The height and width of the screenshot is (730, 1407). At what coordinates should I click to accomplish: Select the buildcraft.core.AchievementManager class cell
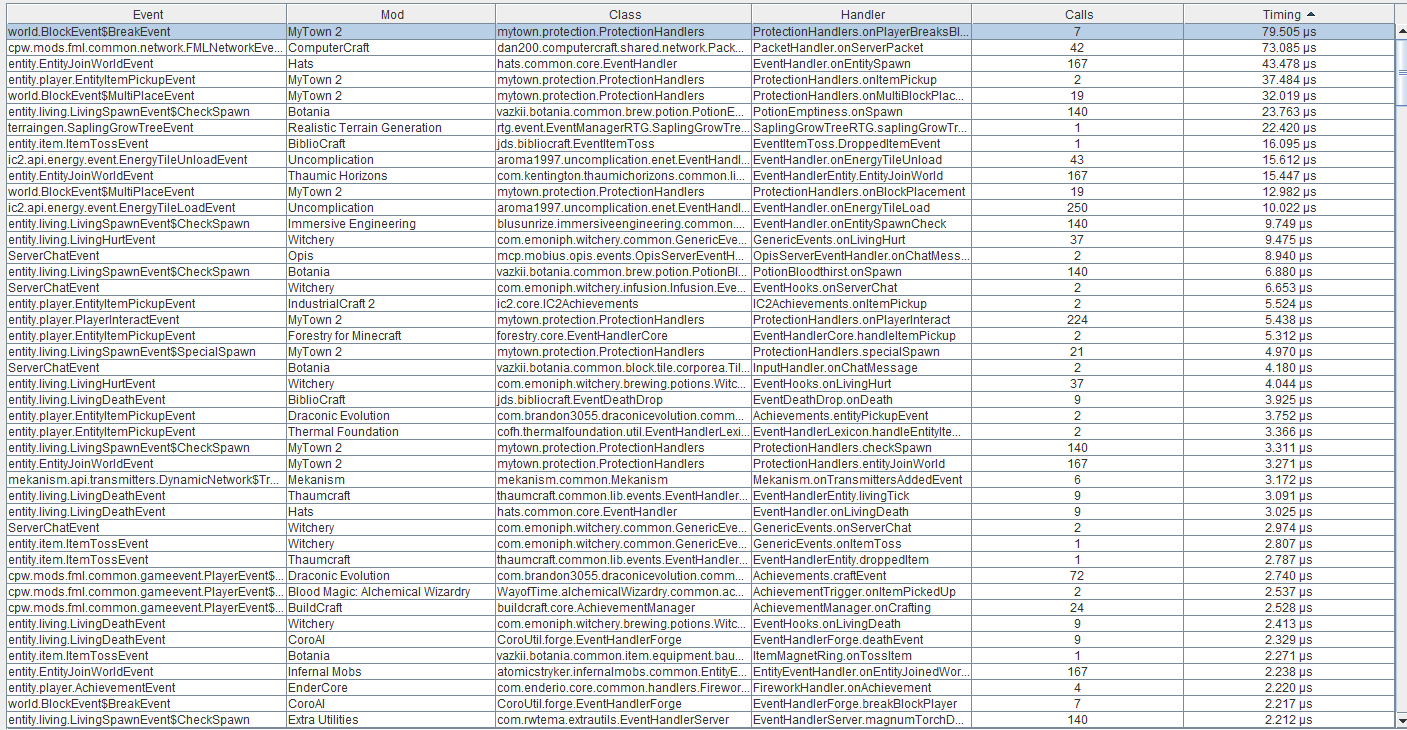tap(623, 608)
